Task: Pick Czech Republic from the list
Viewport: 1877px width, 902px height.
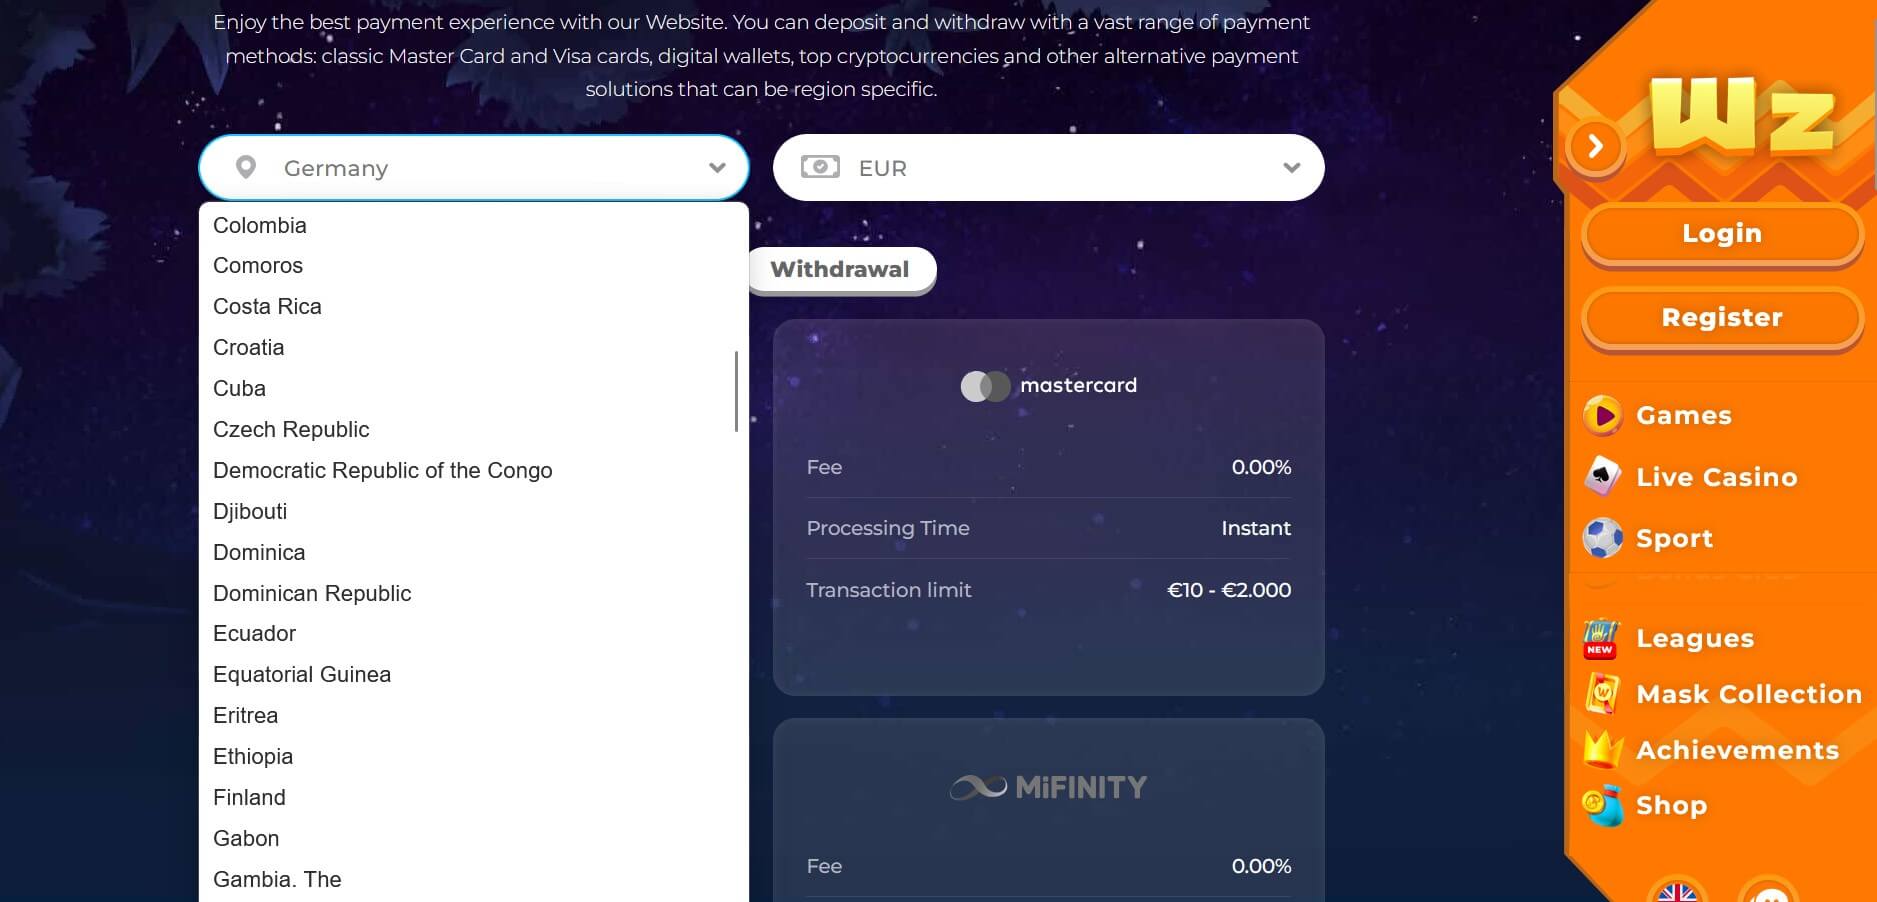Action: pos(291,430)
